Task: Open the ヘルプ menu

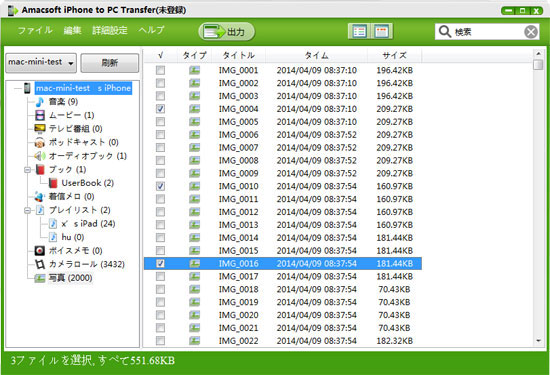Action: pos(151,31)
